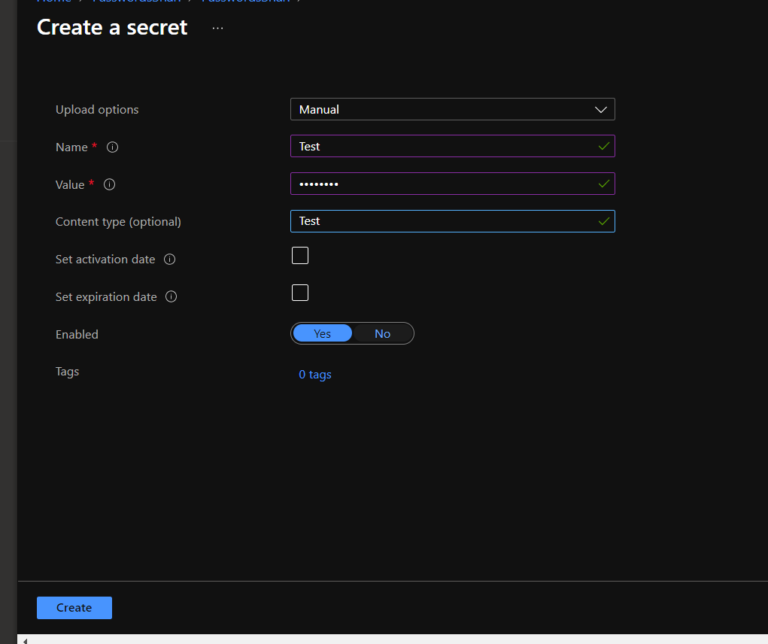Open the ellipsis menu beside Create a secret

[218, 28]
